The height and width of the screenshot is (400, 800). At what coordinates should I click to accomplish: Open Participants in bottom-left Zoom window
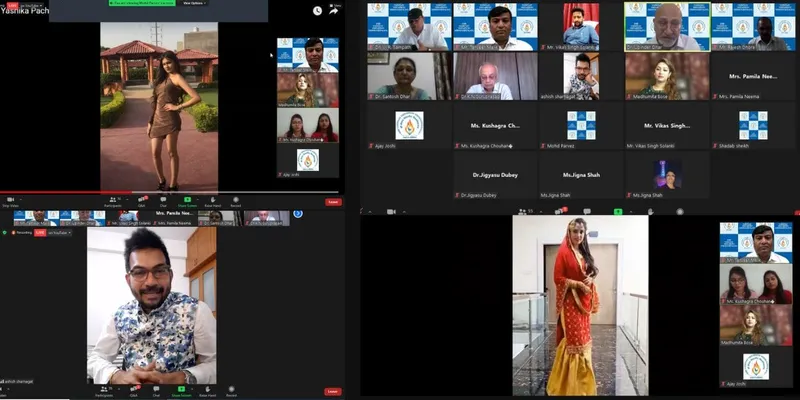point(104,391)
